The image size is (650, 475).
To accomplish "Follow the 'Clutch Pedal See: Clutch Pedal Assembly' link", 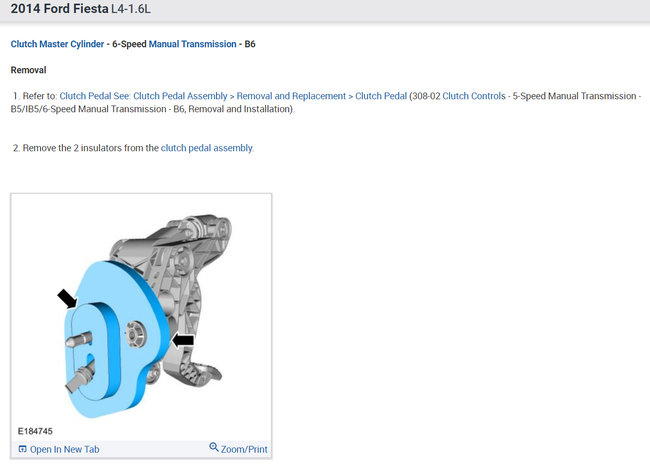I will [x=143, y=96].
